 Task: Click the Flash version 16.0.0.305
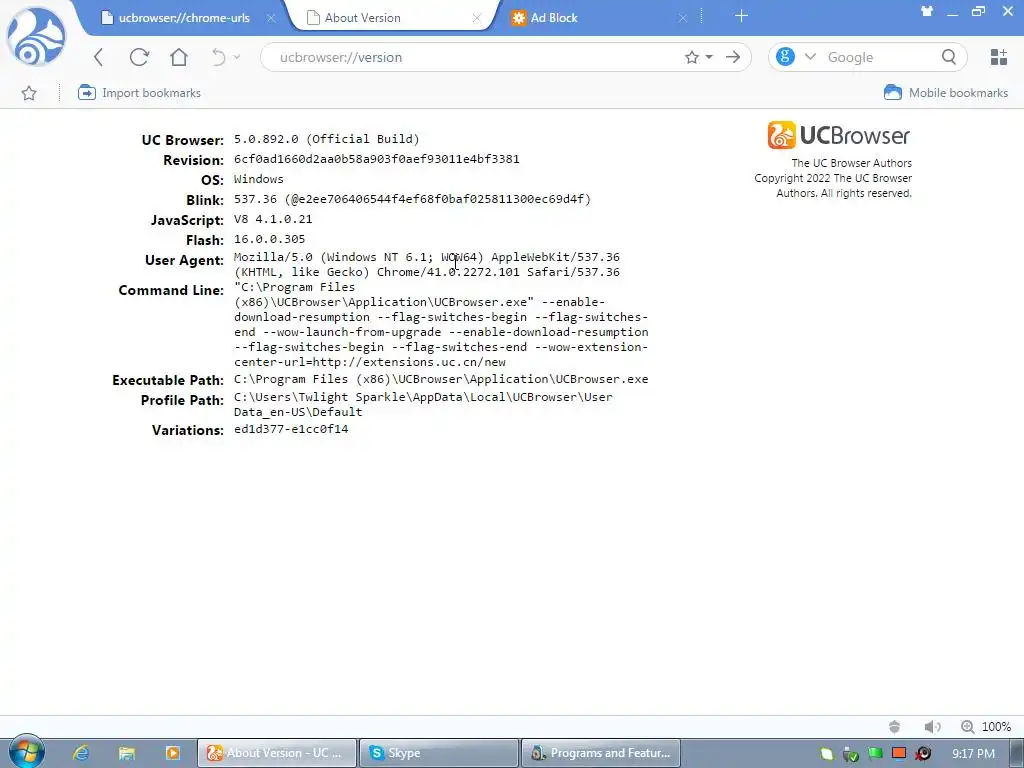[270, 239]
